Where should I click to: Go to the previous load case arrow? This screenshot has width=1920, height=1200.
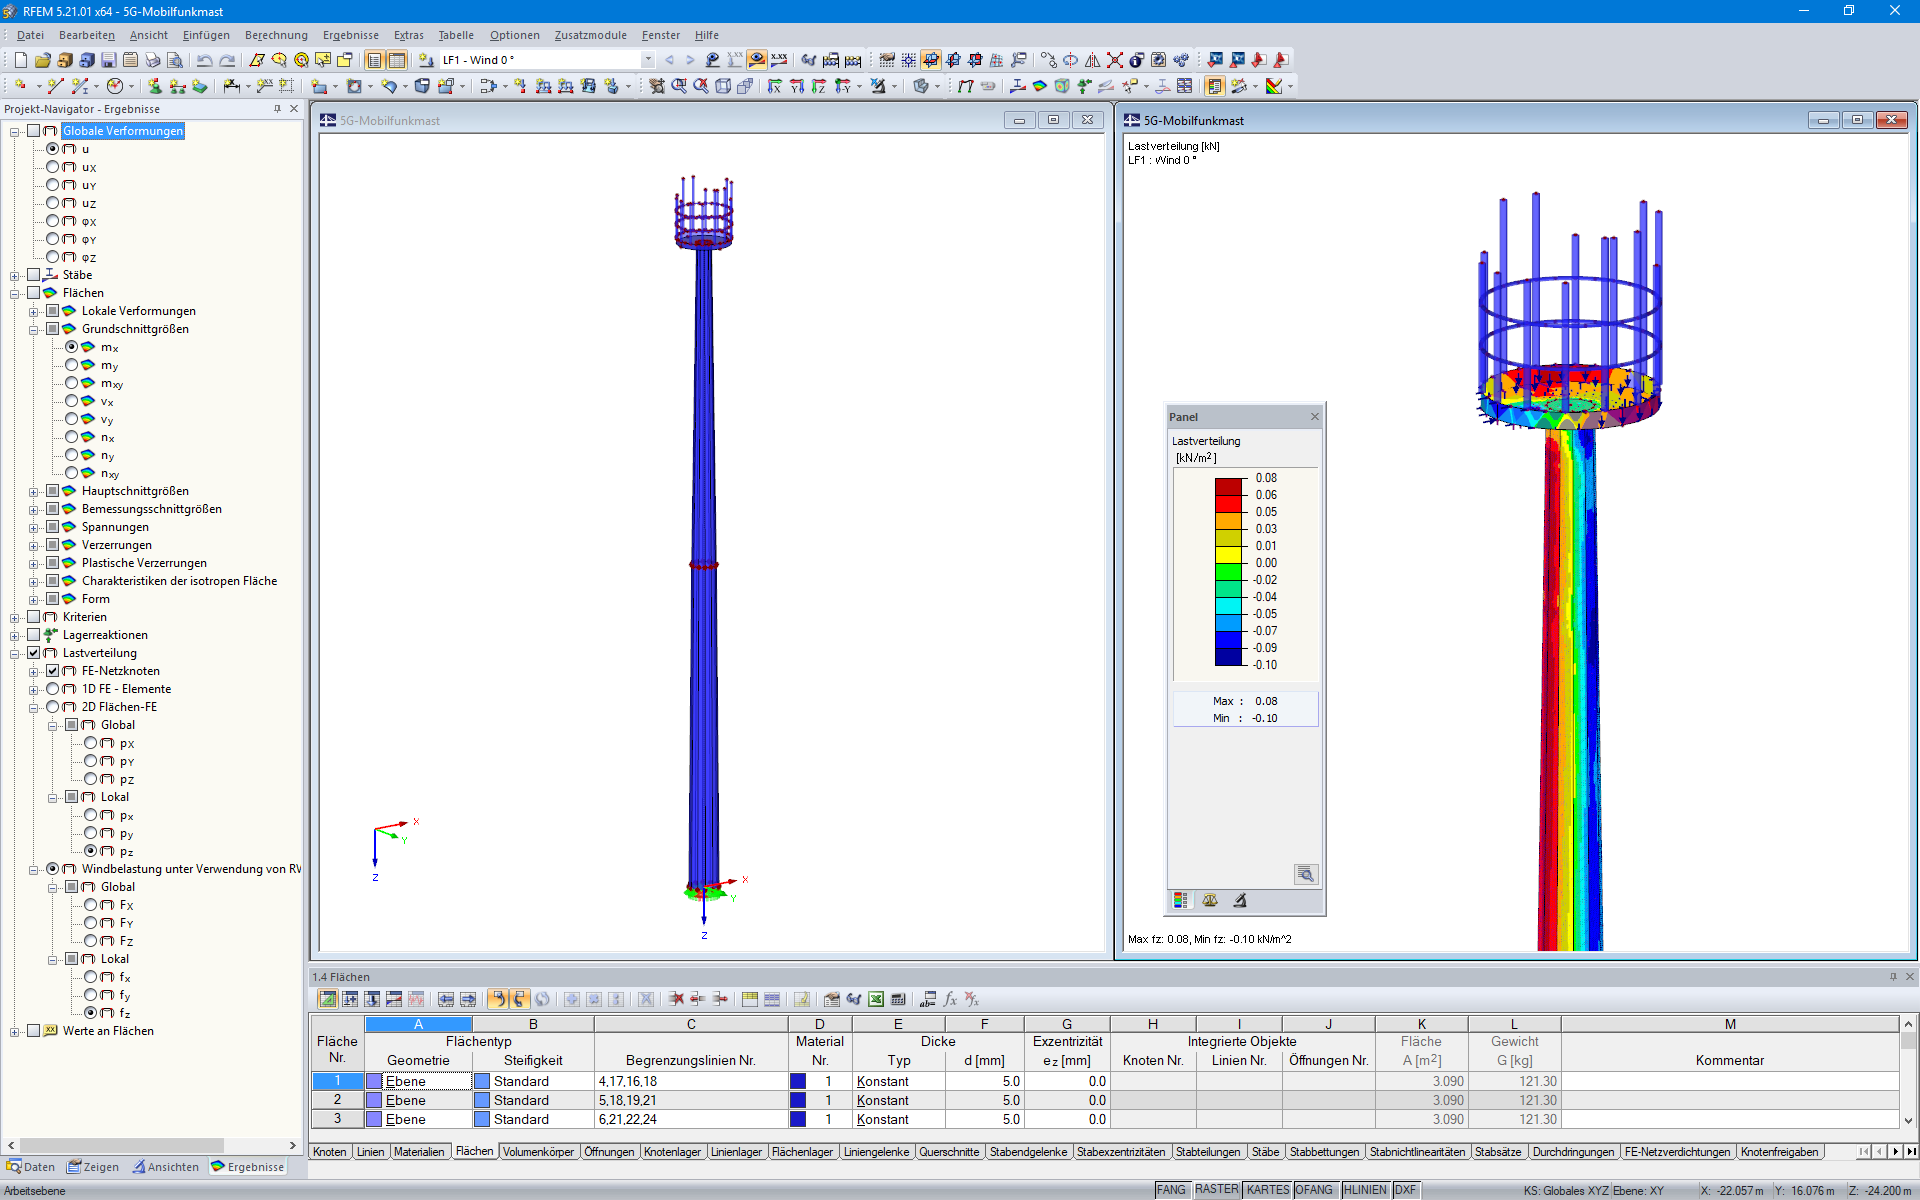click(x=669, y=60)
